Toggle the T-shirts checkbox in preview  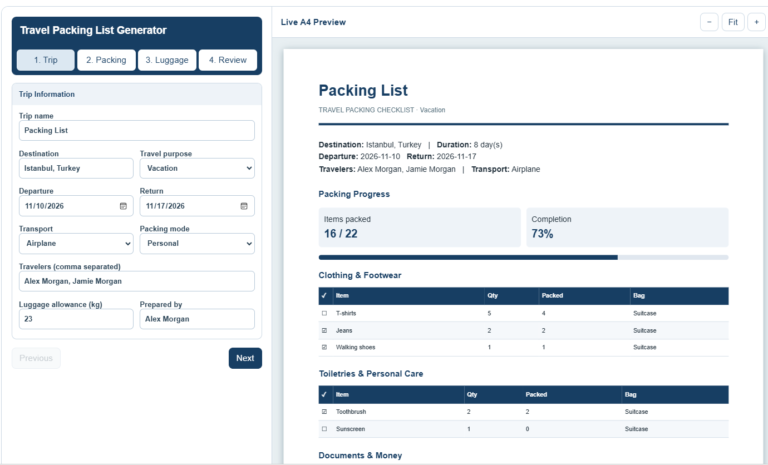tap(324, 313)
